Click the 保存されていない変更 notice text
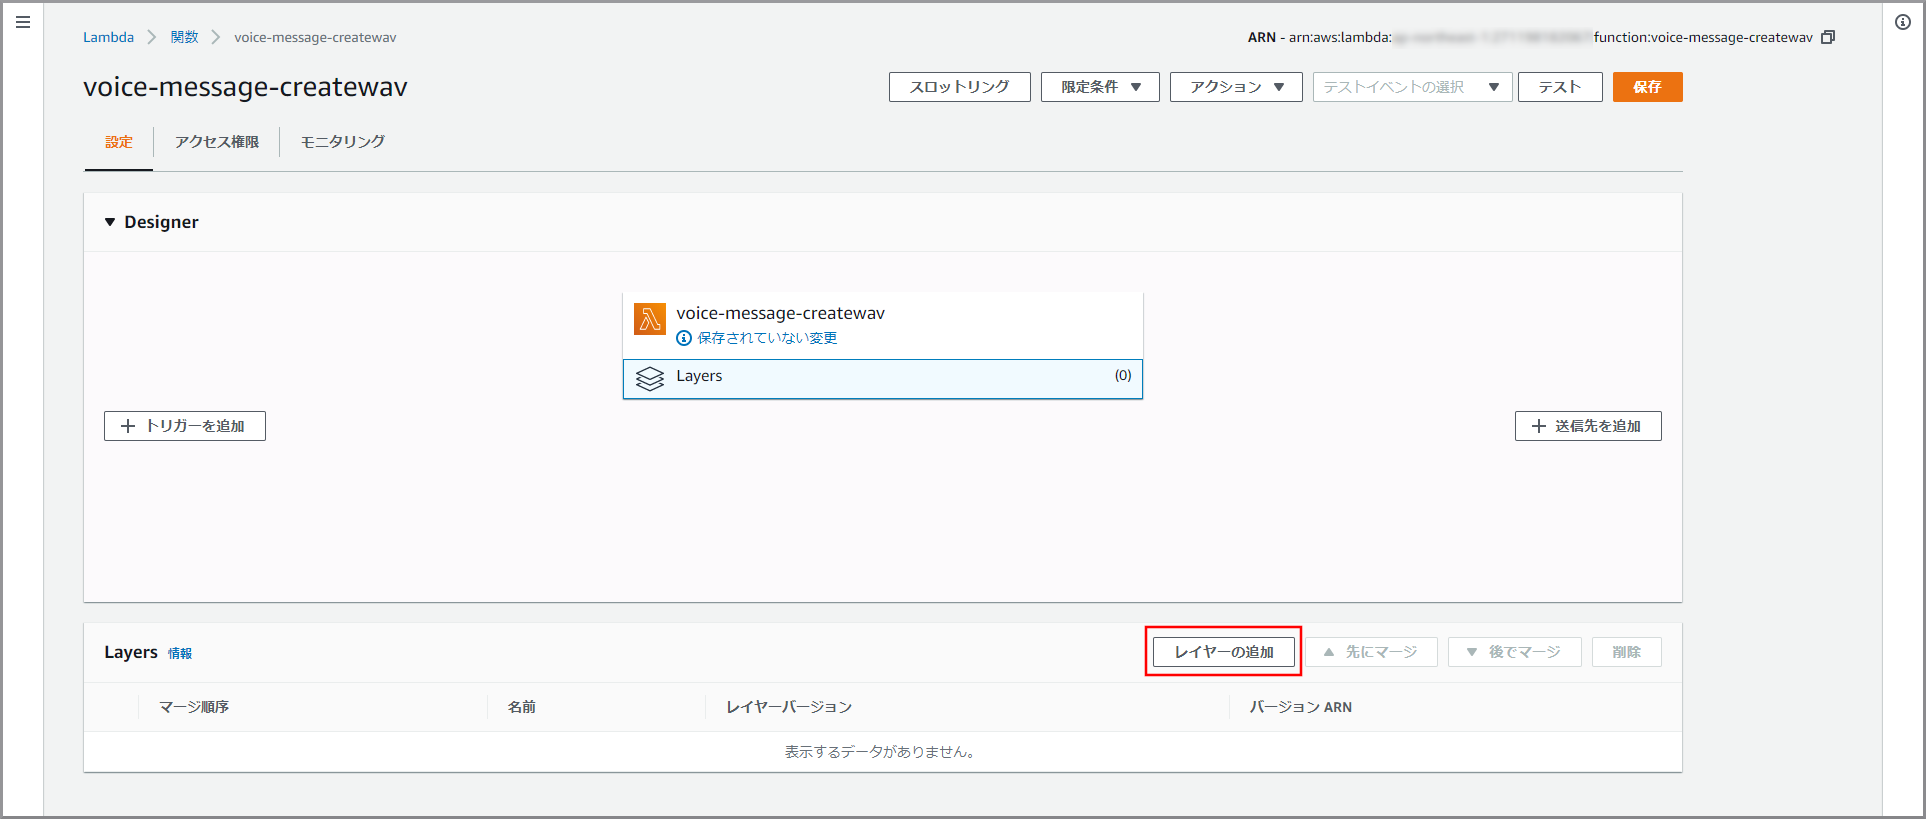 tap(767, 338)
